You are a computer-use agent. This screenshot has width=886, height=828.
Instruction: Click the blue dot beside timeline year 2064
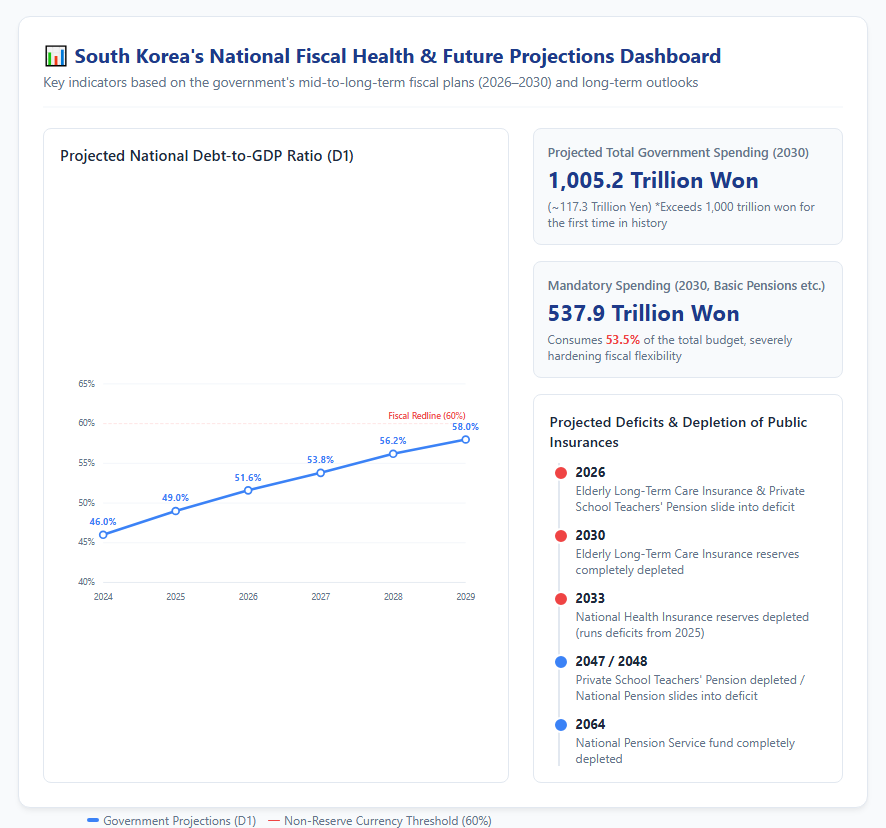(561, 725)
